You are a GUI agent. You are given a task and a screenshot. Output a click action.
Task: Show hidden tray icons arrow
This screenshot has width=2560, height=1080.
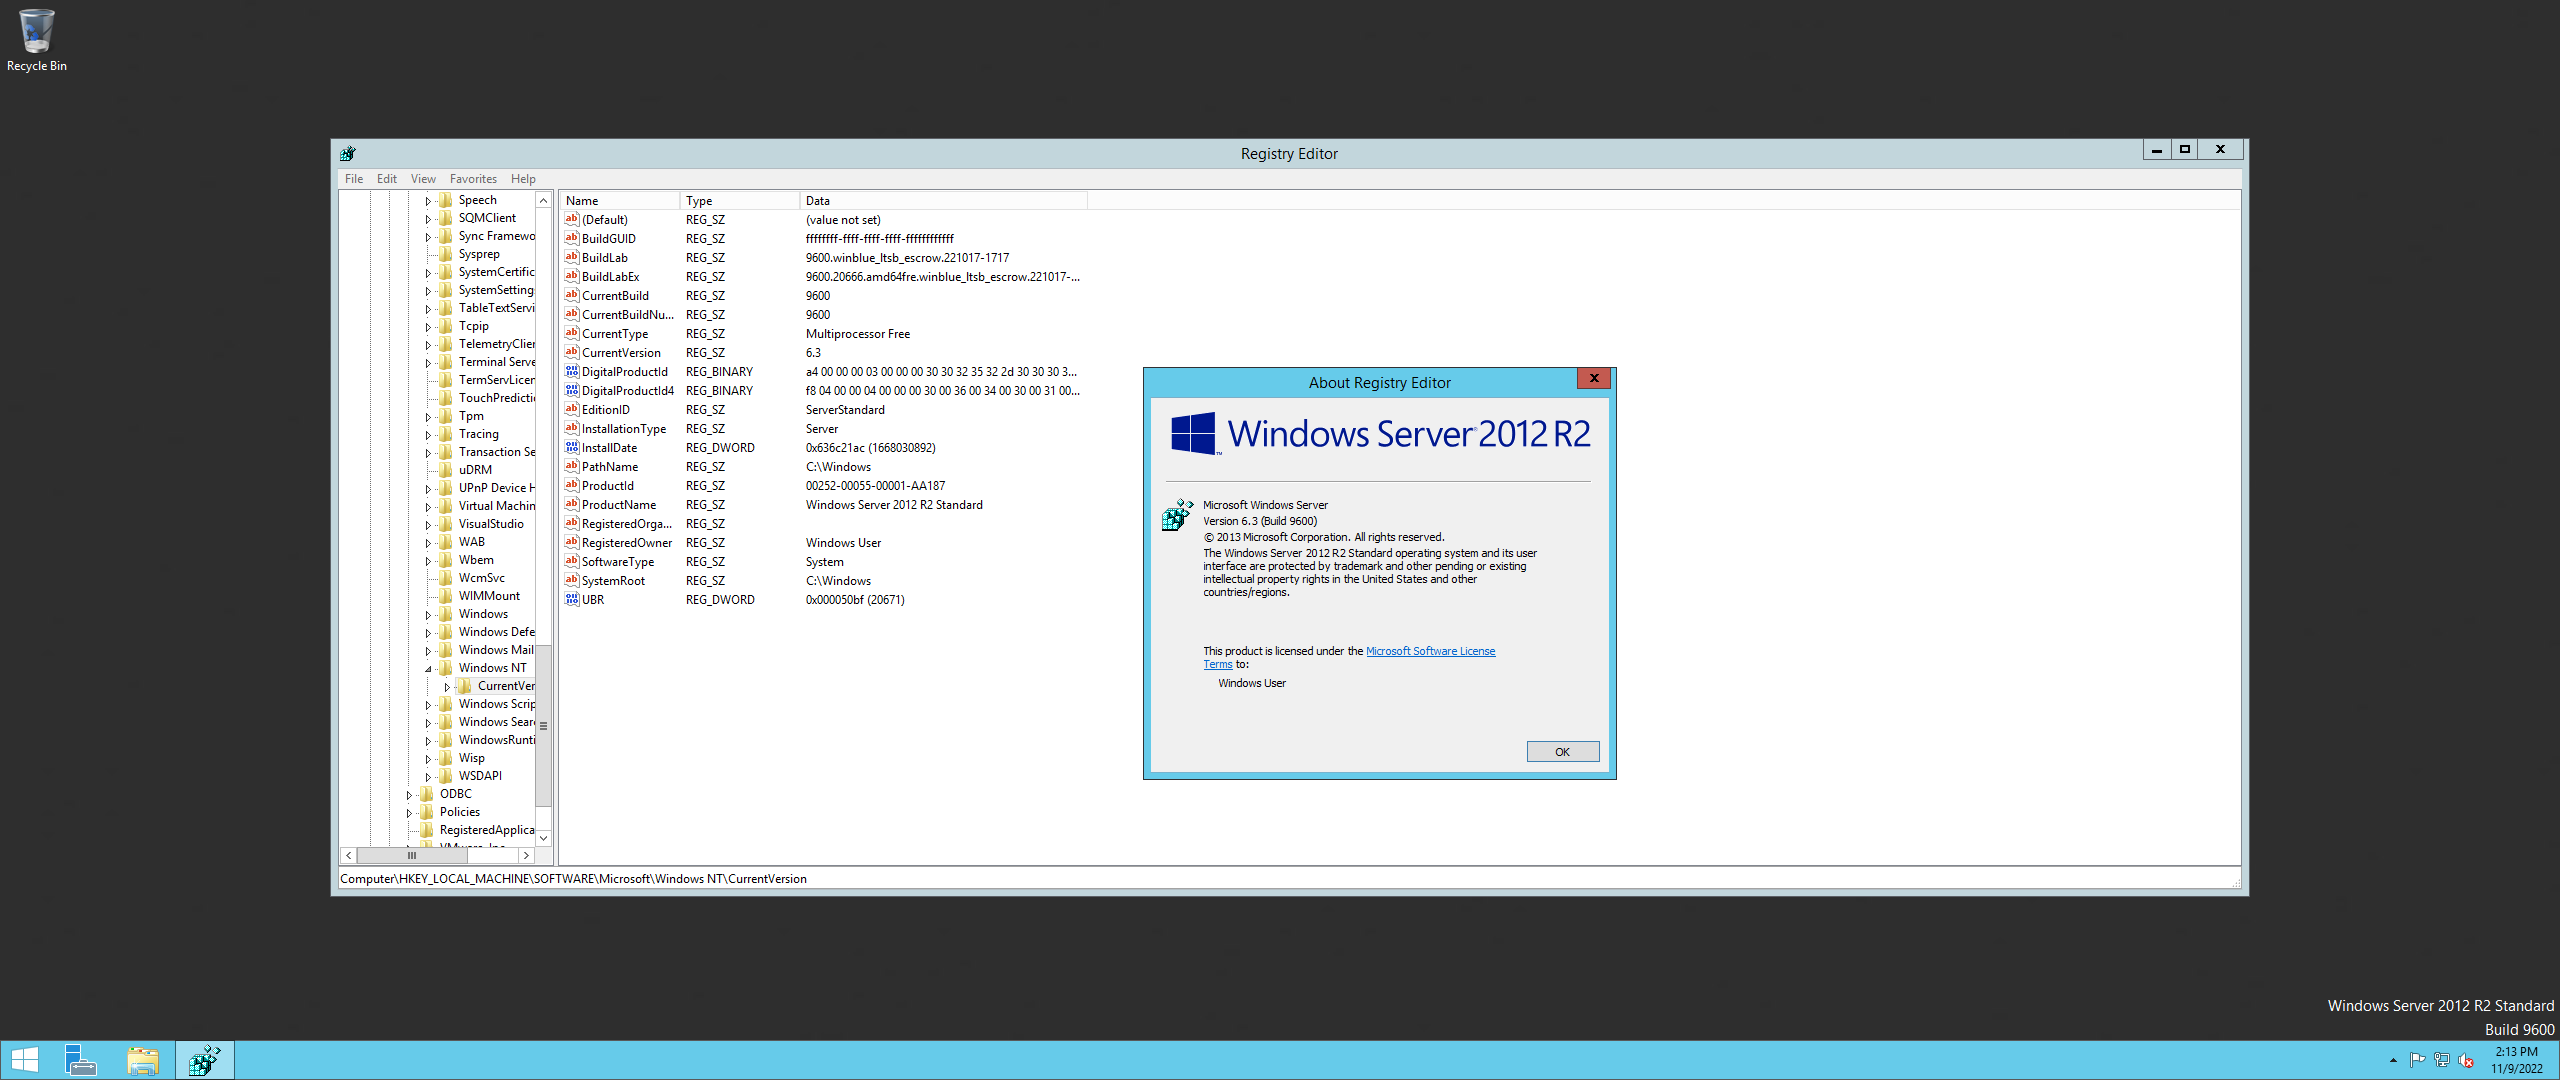[x=2393, y=1060]
